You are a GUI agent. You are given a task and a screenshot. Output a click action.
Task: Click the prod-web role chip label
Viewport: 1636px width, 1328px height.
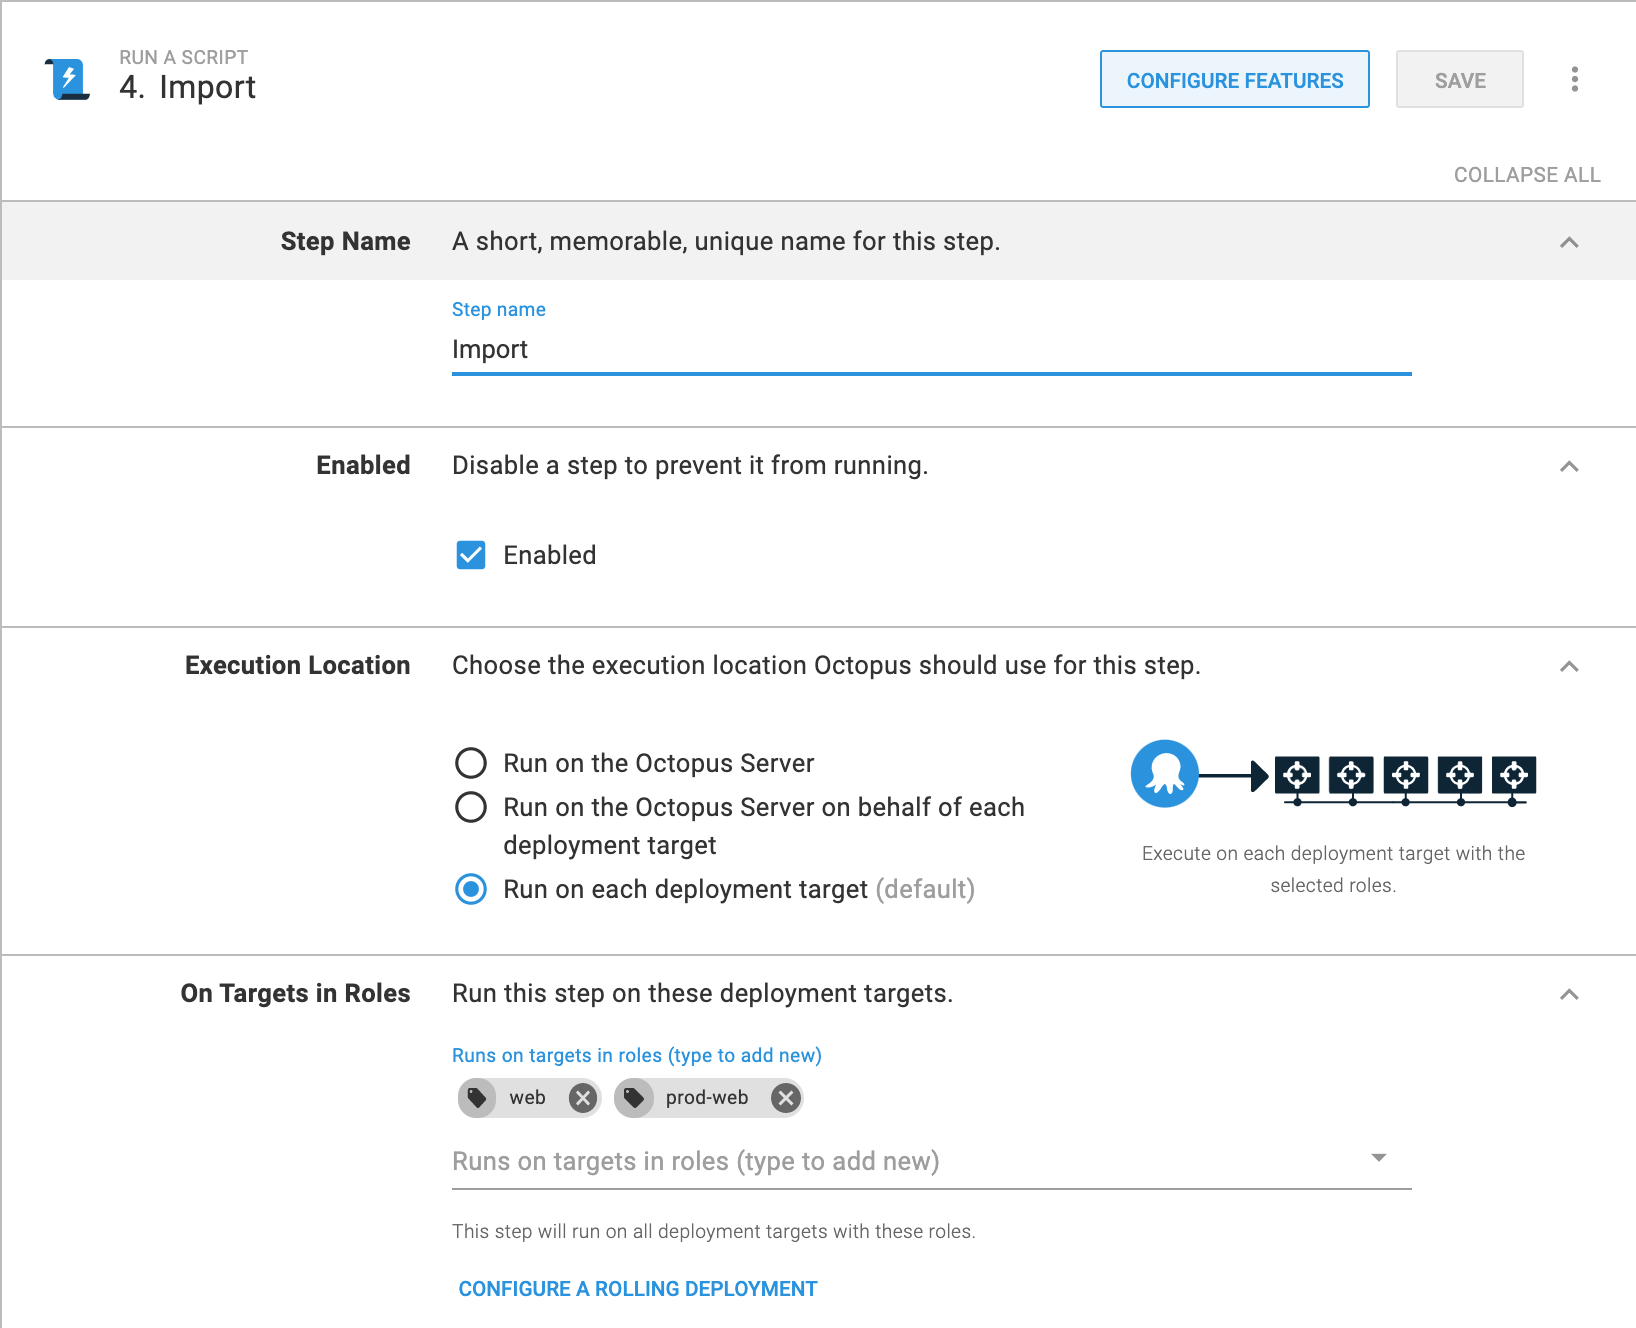click(707, 1098)
